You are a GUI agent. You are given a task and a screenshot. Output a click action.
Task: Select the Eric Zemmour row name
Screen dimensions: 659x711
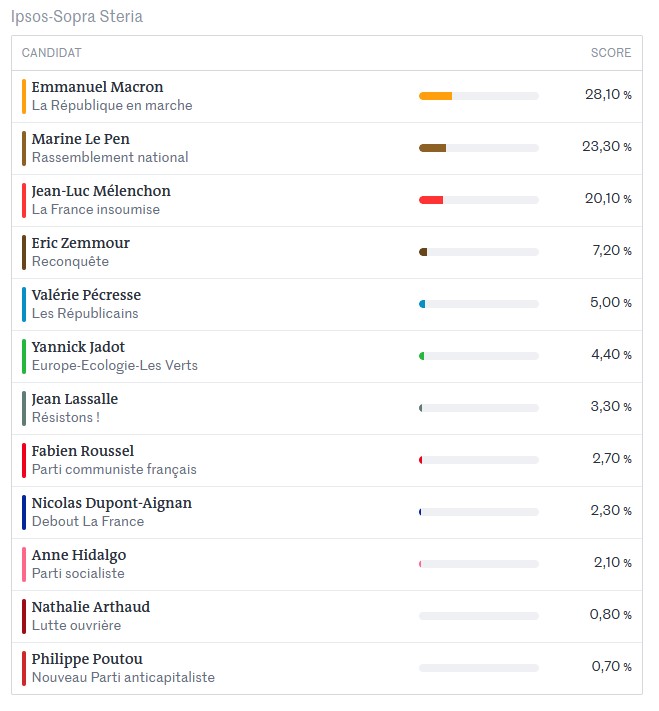click(80, 243)
